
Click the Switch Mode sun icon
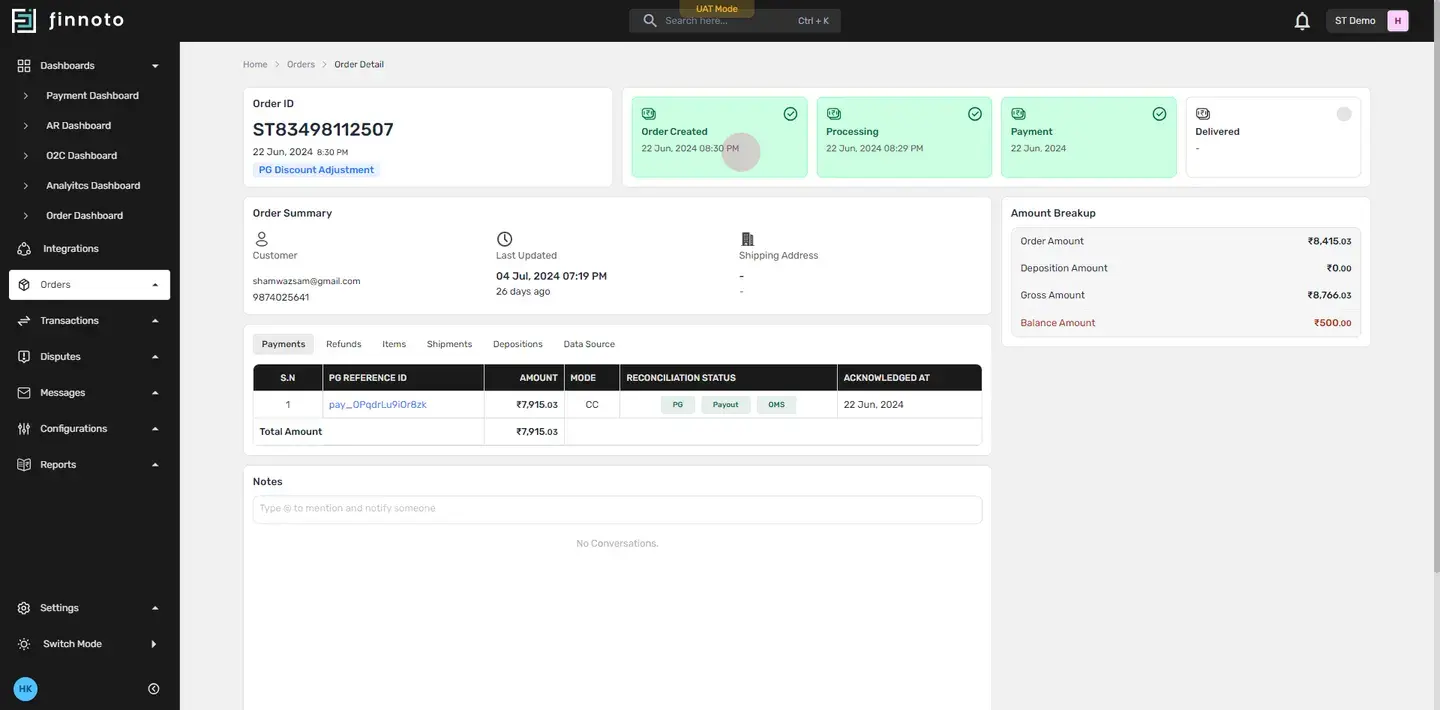[24, 644]
